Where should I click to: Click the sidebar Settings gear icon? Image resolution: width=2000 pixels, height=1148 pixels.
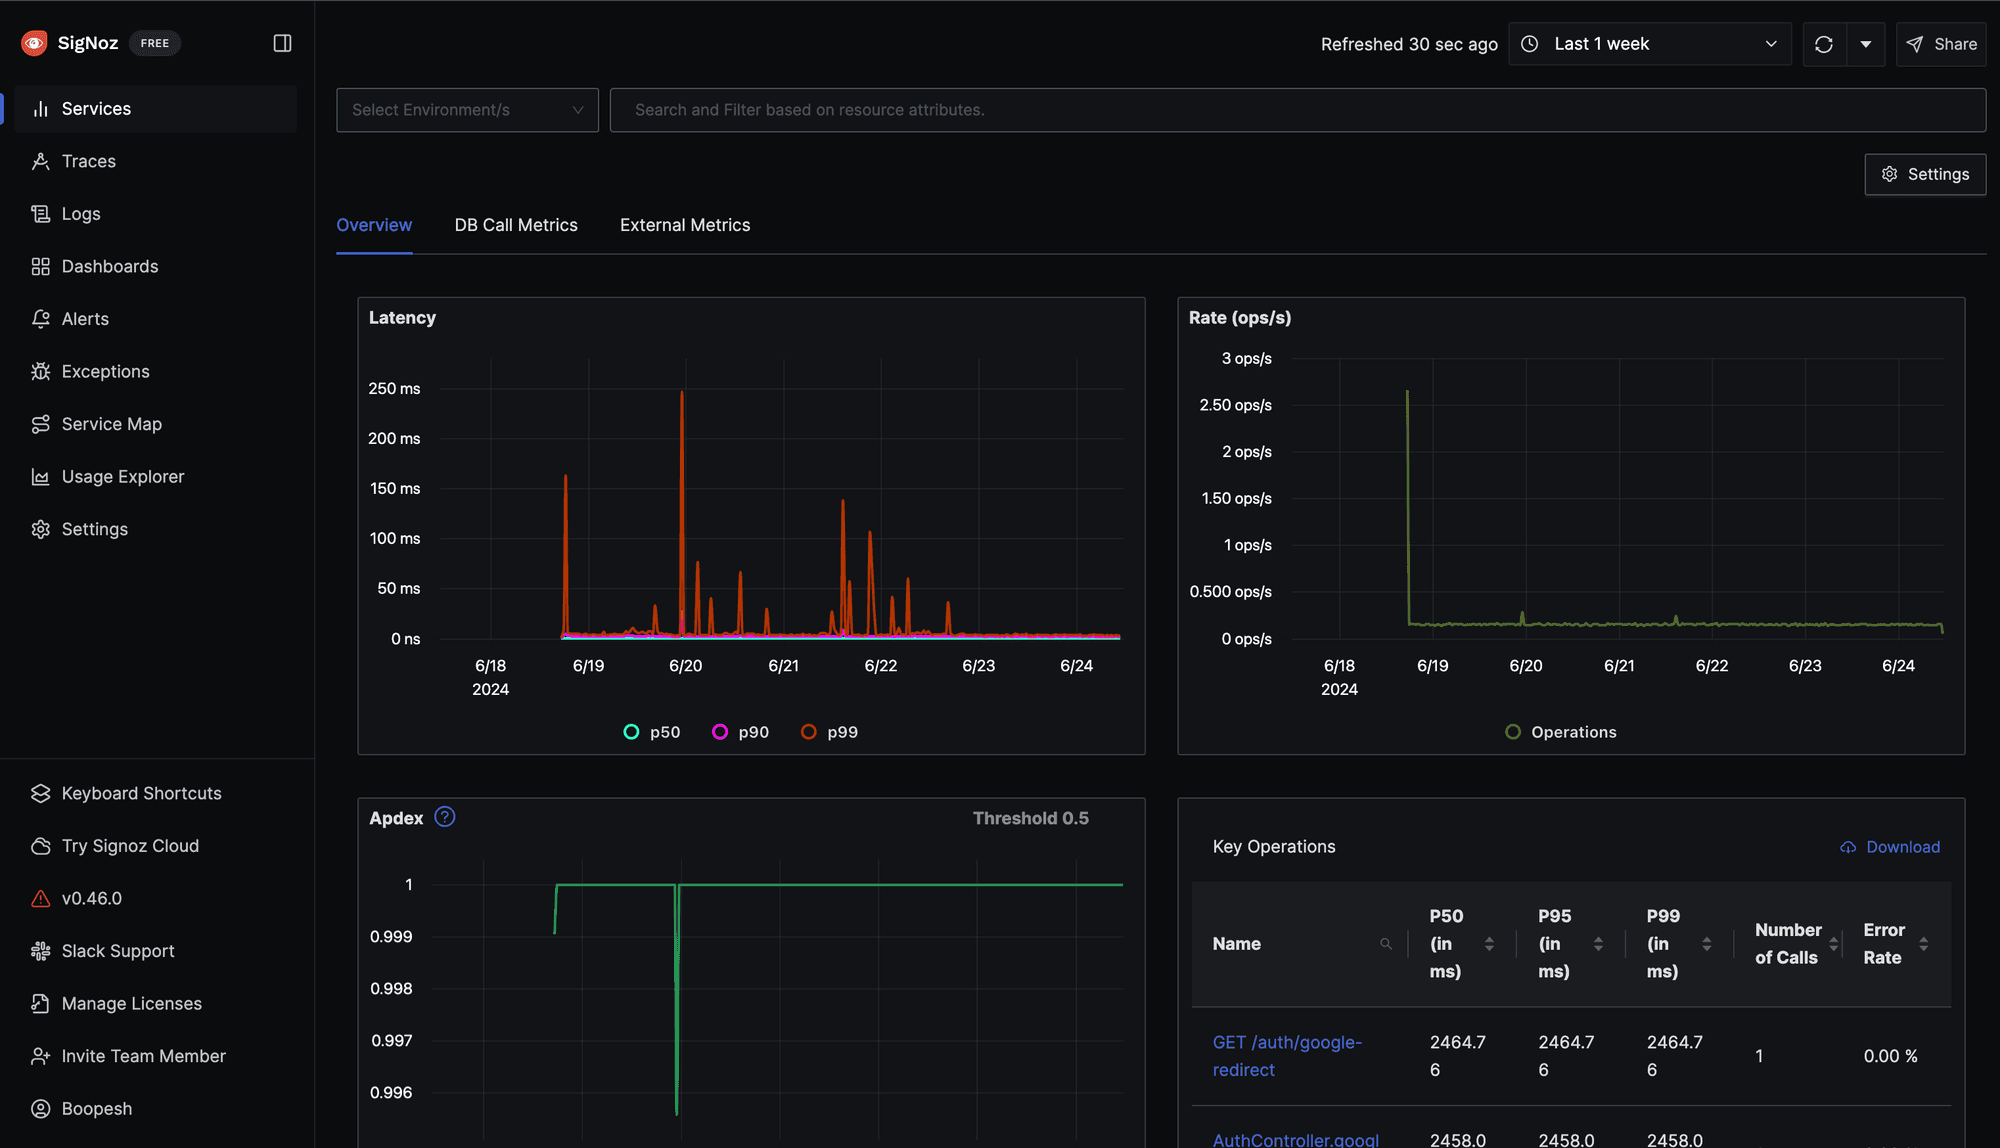coord(40,529)
